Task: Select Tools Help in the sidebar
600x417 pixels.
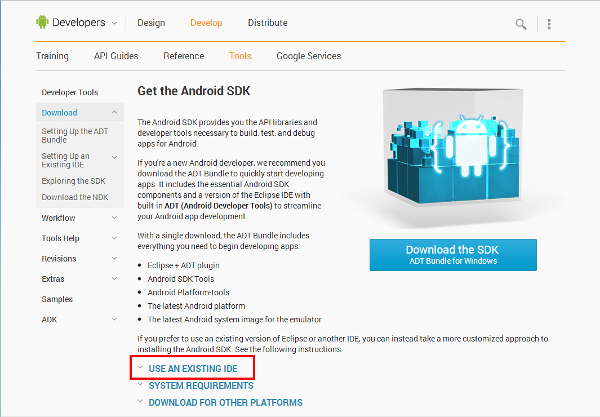Action: click(60, 238)
